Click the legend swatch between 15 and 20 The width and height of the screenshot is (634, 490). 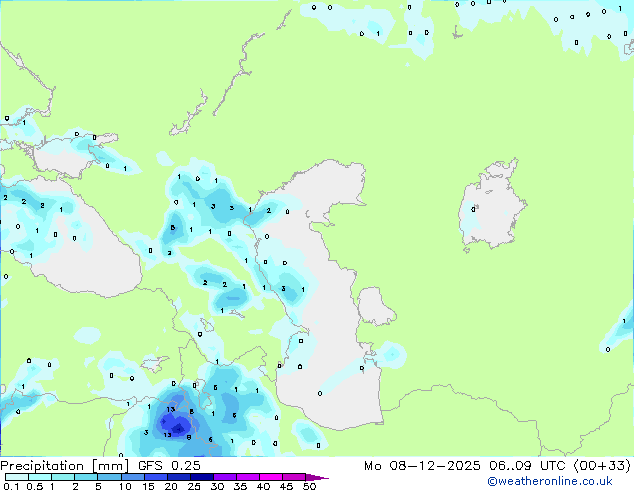(x=155, y=477)
